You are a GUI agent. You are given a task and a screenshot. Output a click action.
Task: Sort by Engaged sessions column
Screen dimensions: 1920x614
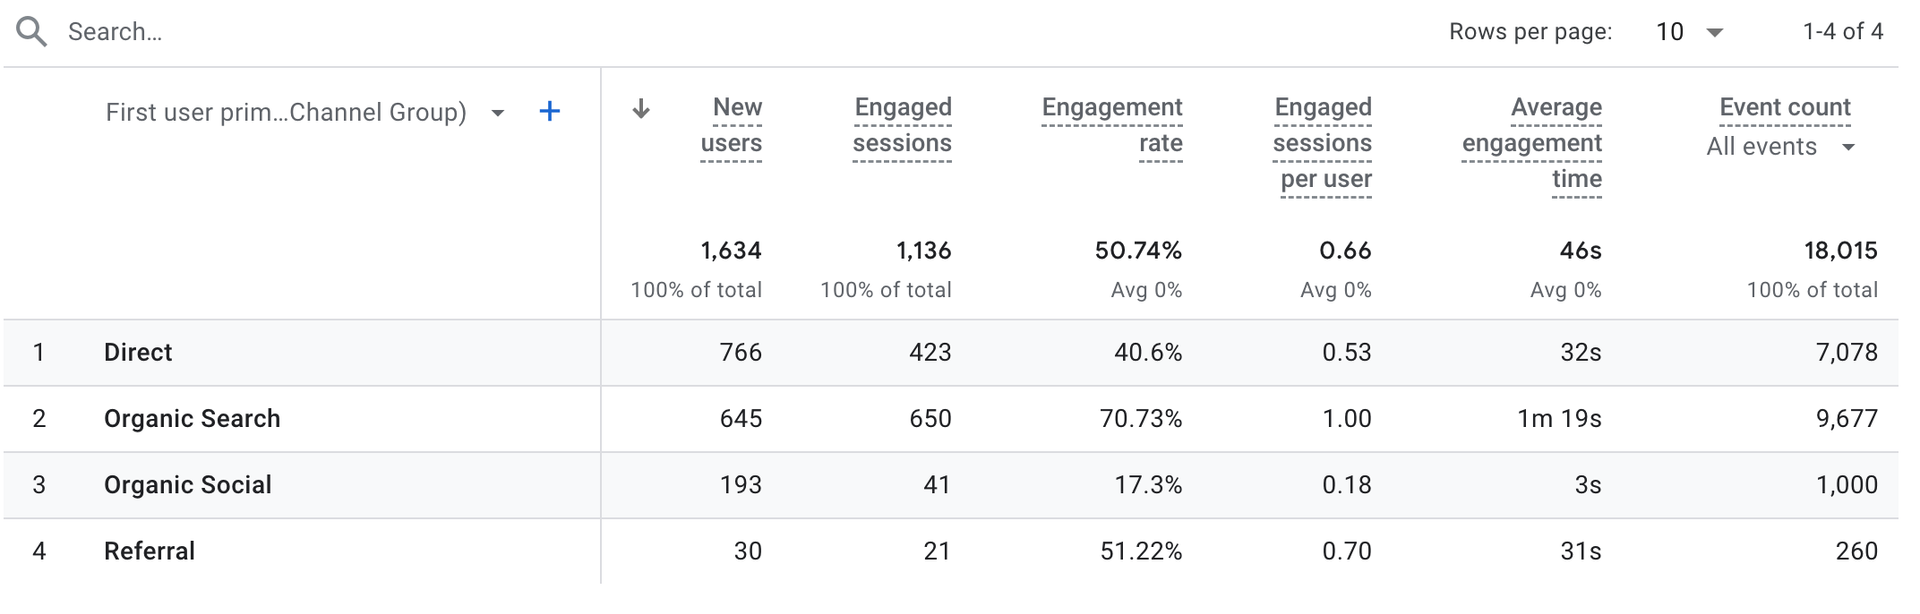pyautogui.click(x=902, y=125)
